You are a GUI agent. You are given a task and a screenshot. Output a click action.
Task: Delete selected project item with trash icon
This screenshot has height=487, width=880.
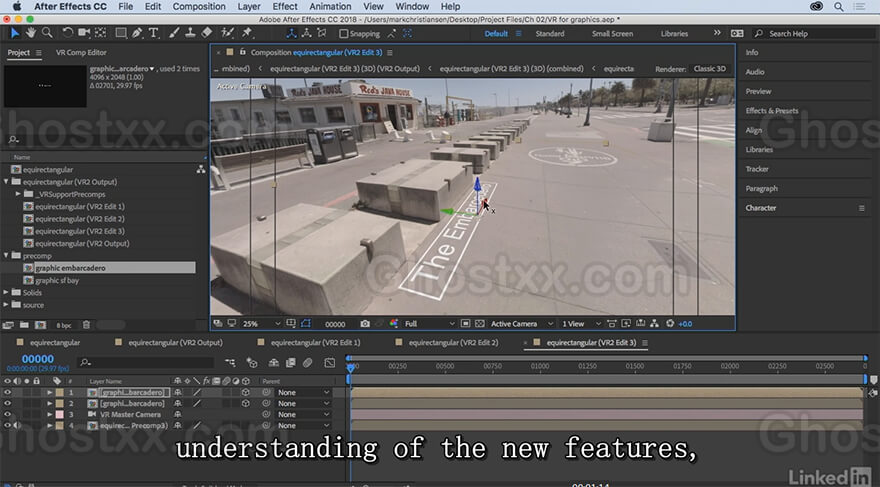click(x=86, y=325)
